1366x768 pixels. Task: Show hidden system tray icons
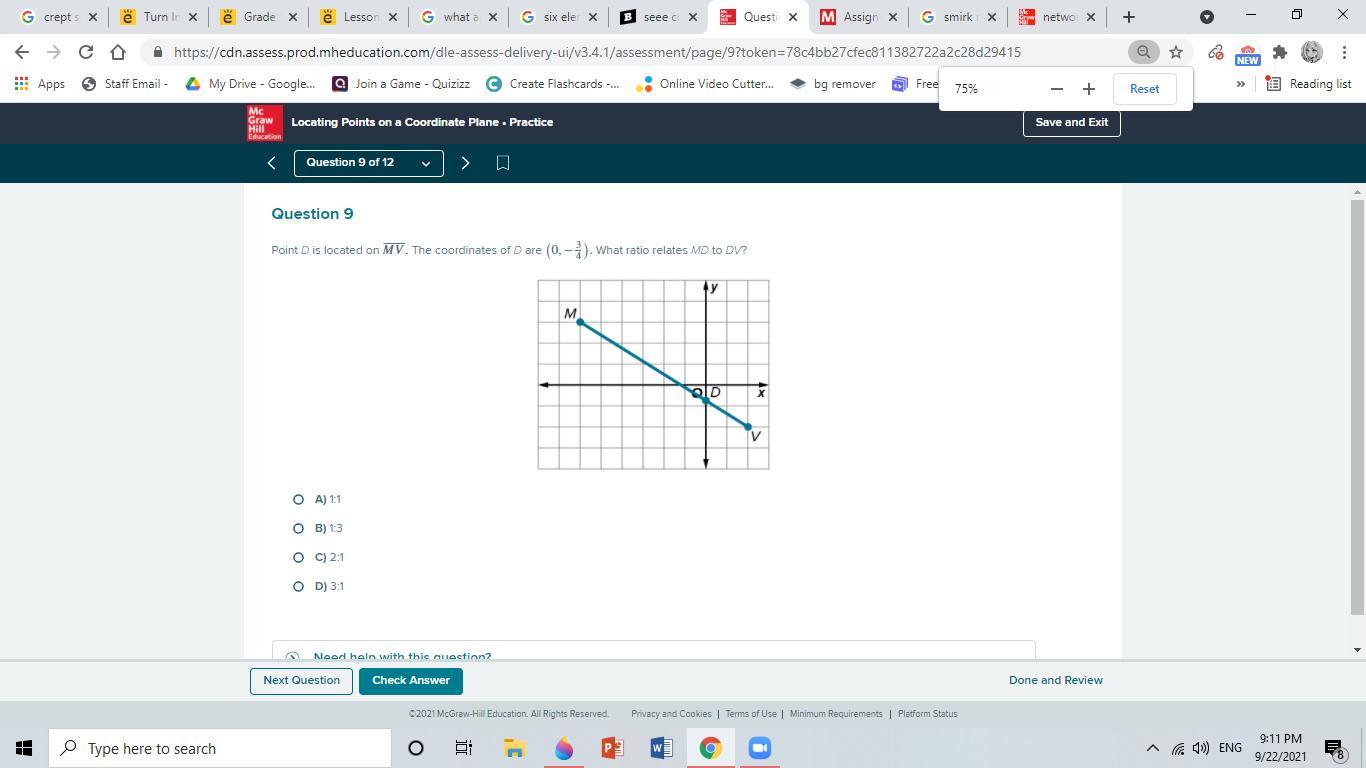1152,748
